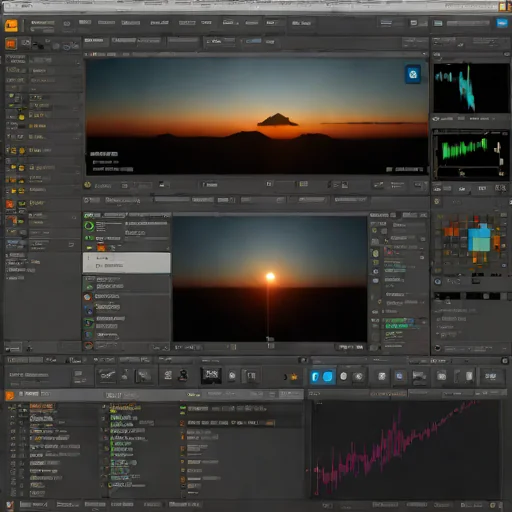Click the person silhouette icon in bottom toolbar
512x512 pixels.
[183, 376]
